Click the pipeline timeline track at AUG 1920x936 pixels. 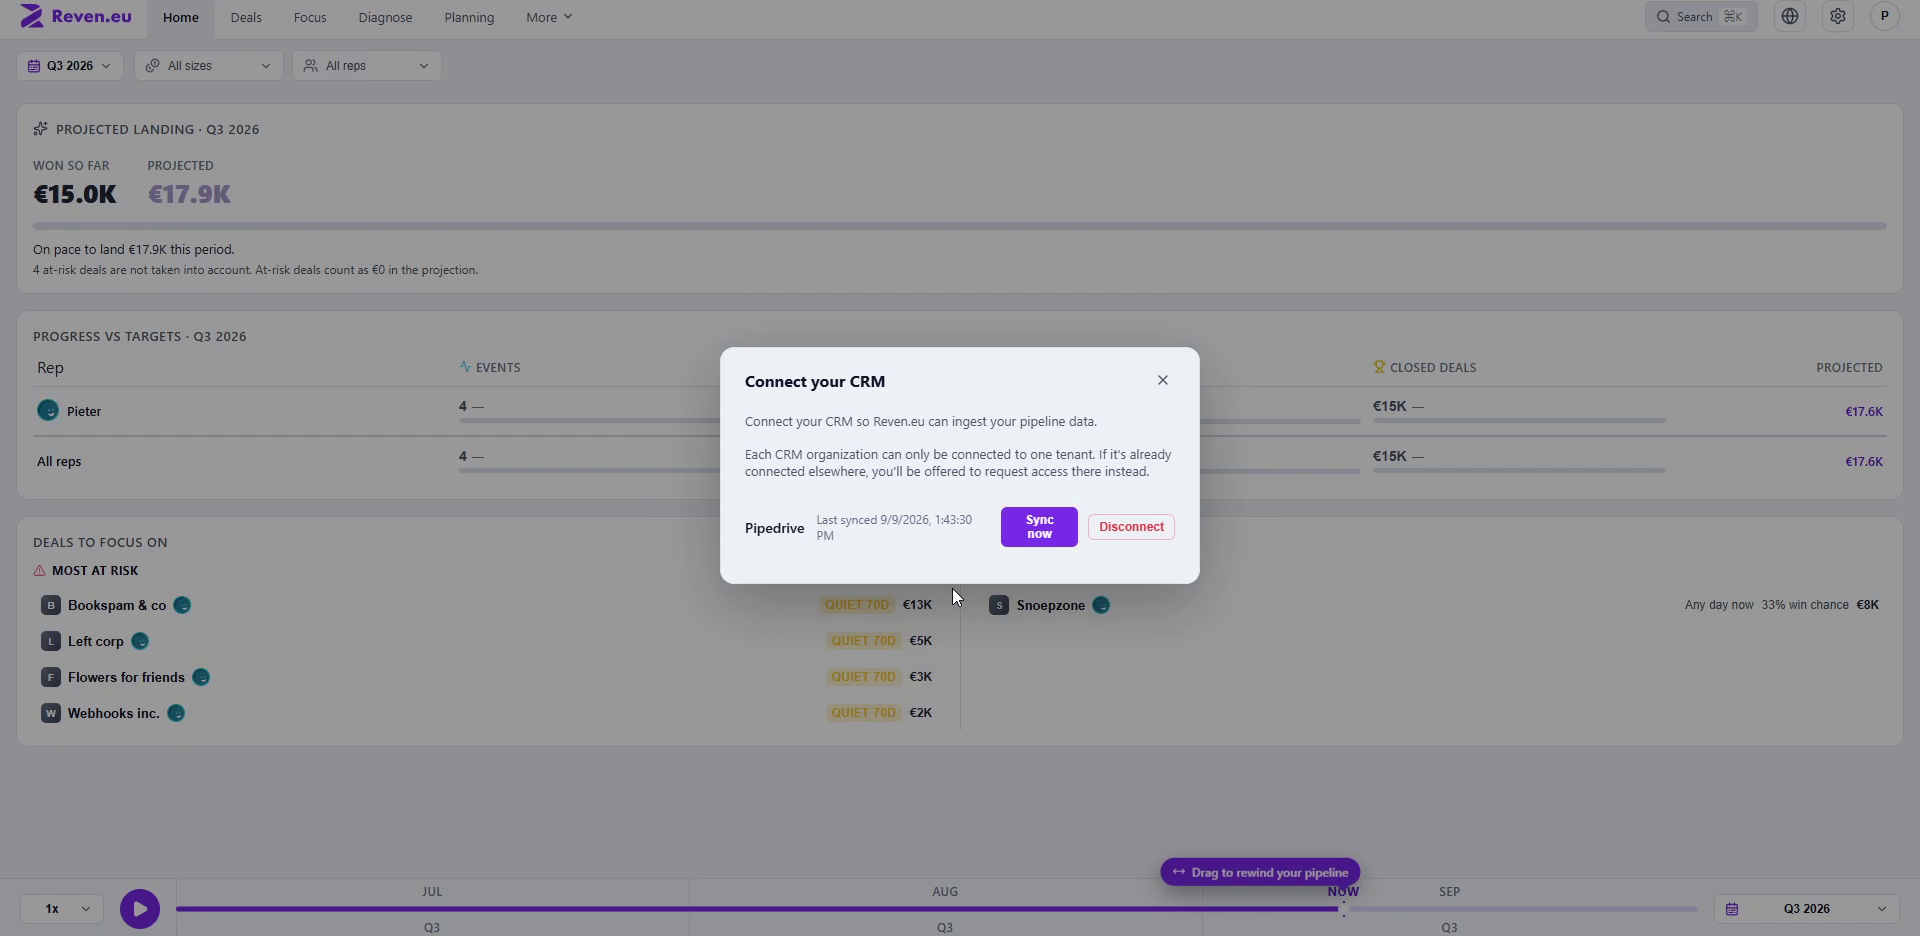point(945,909)
